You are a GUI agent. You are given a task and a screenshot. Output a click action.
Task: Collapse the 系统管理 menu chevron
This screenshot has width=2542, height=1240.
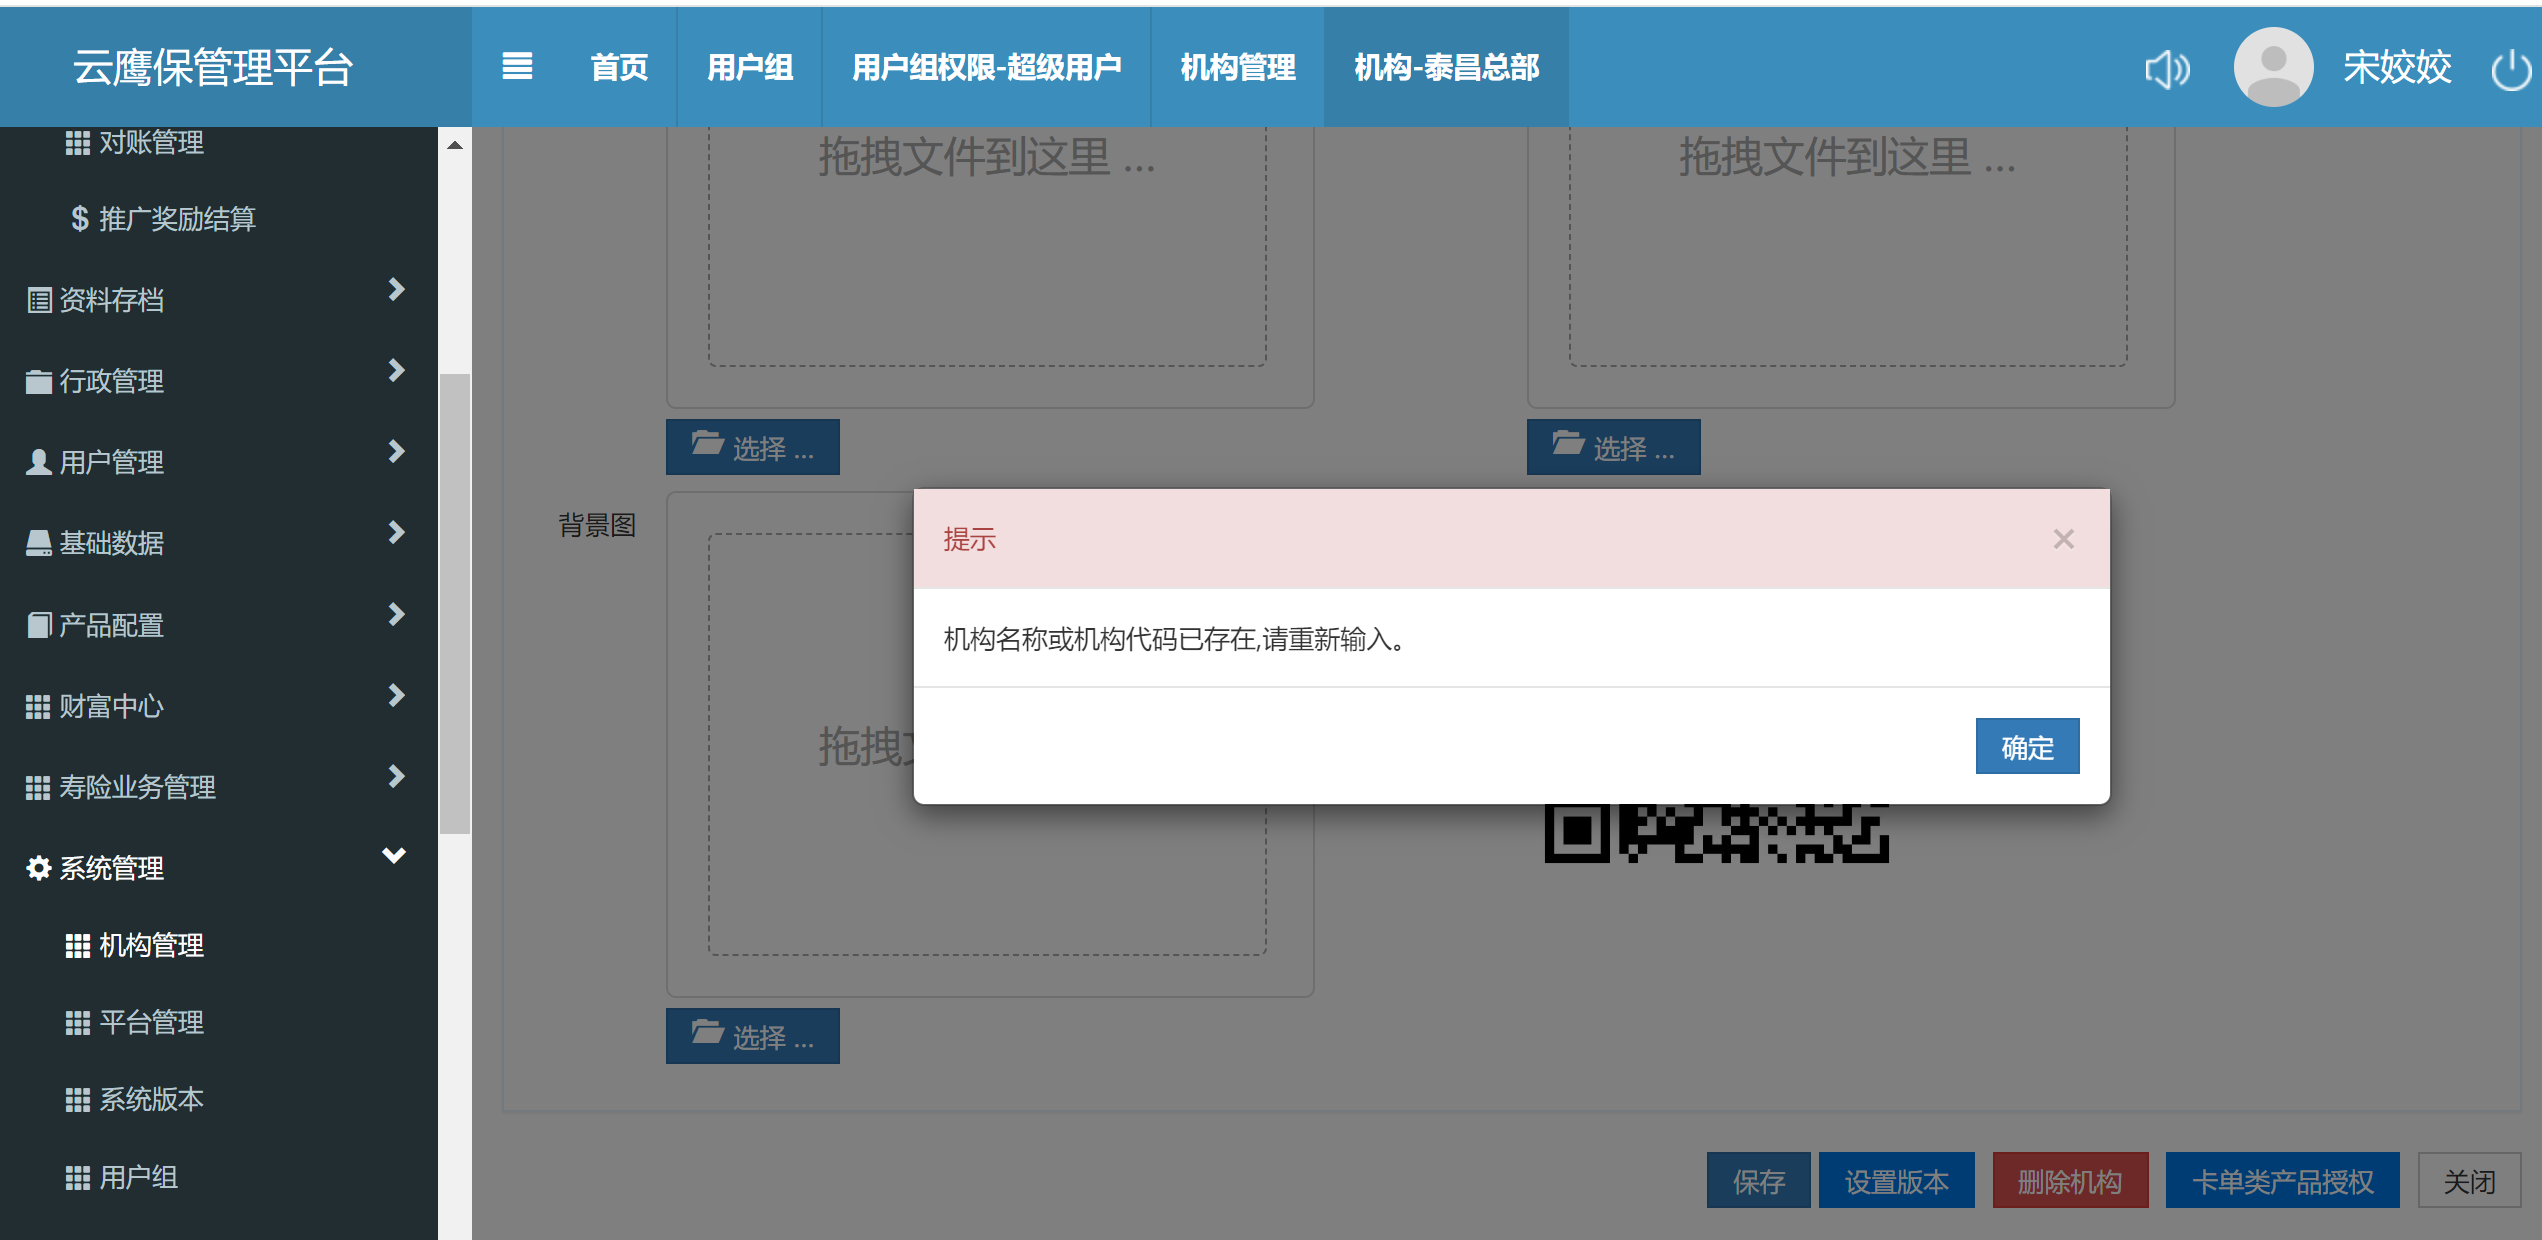(x=394, y=856)
